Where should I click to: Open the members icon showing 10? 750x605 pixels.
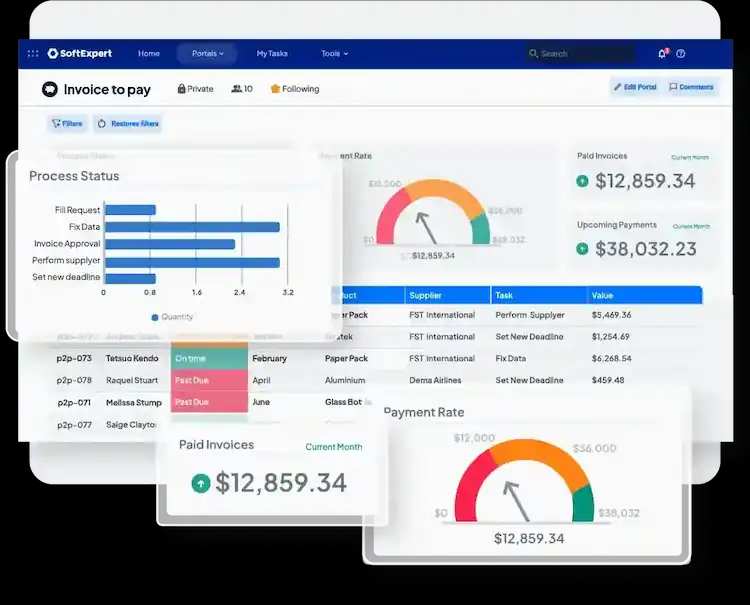click(237, 89)
